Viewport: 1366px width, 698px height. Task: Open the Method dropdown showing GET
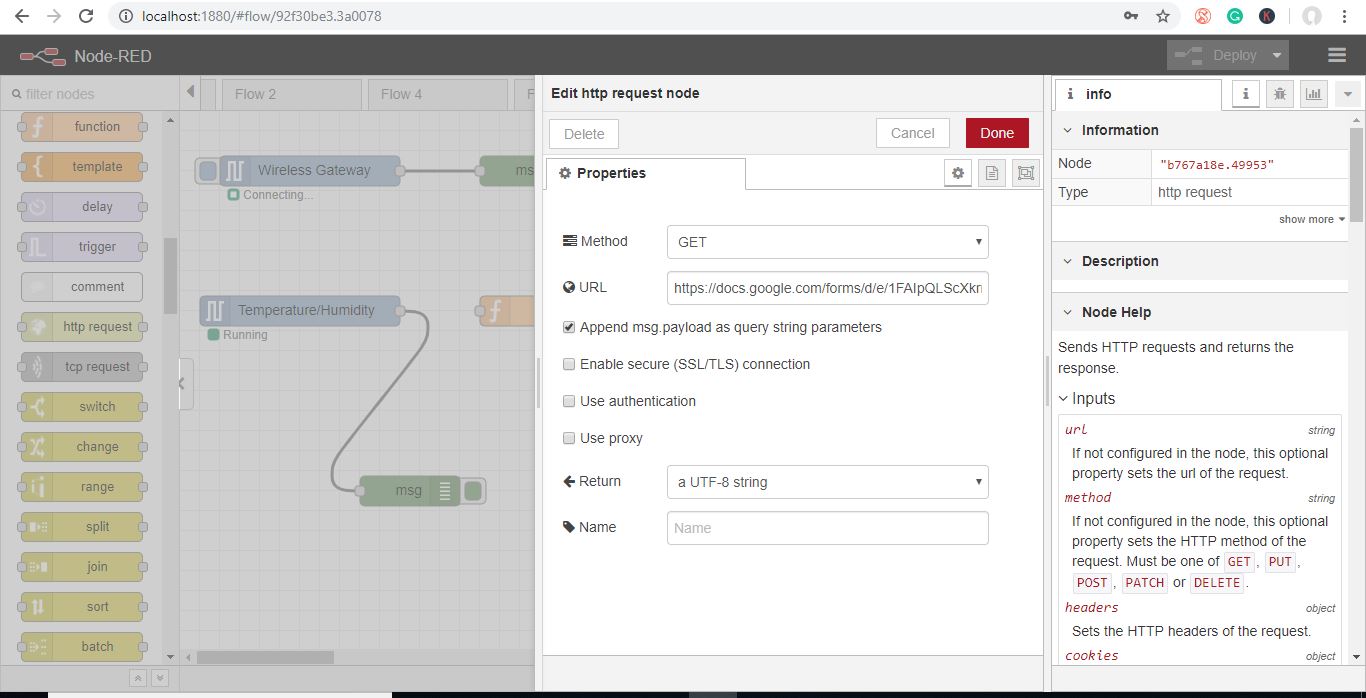(827, 242)
